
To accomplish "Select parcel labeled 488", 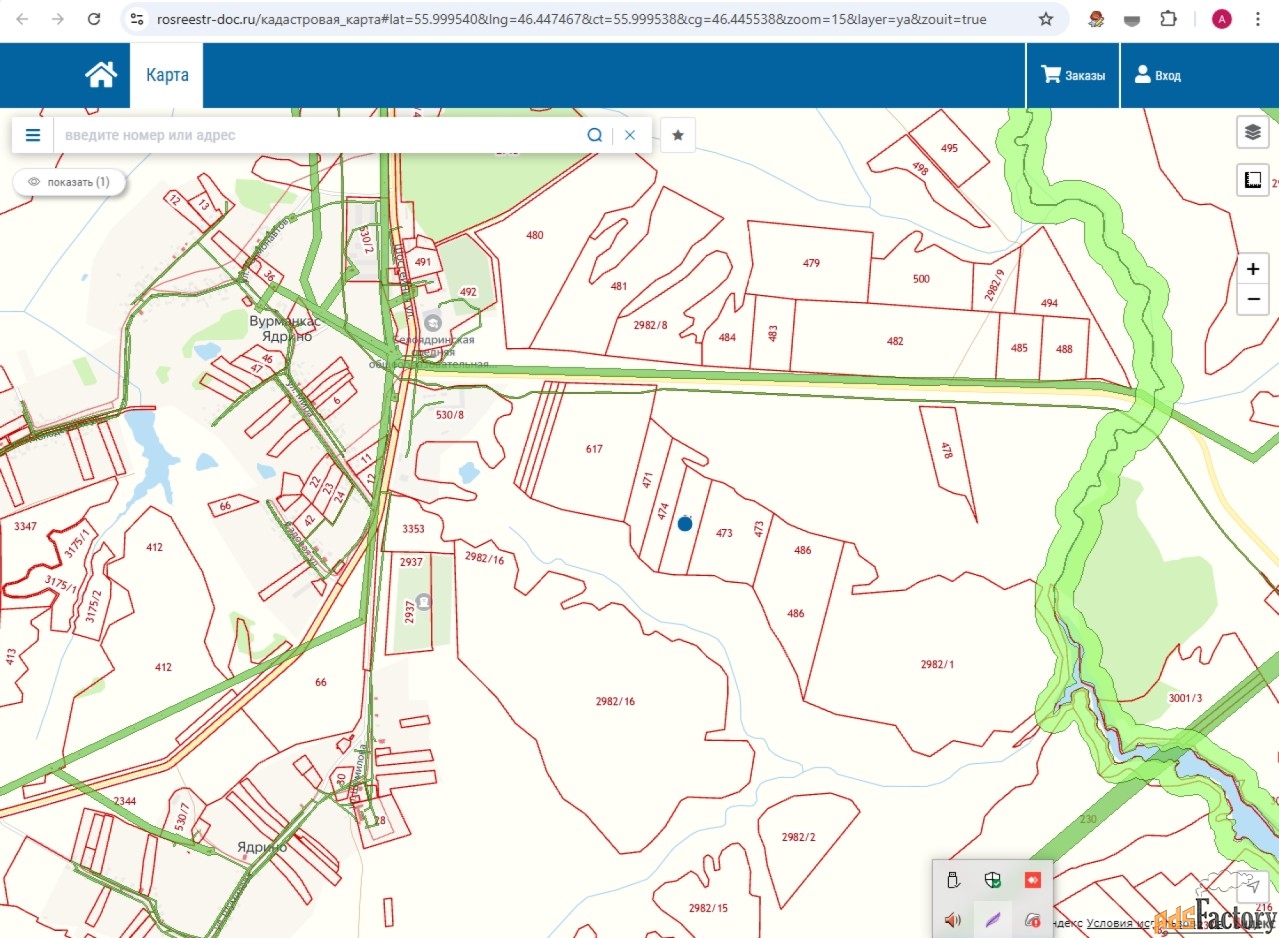I will coord(1064,349).
